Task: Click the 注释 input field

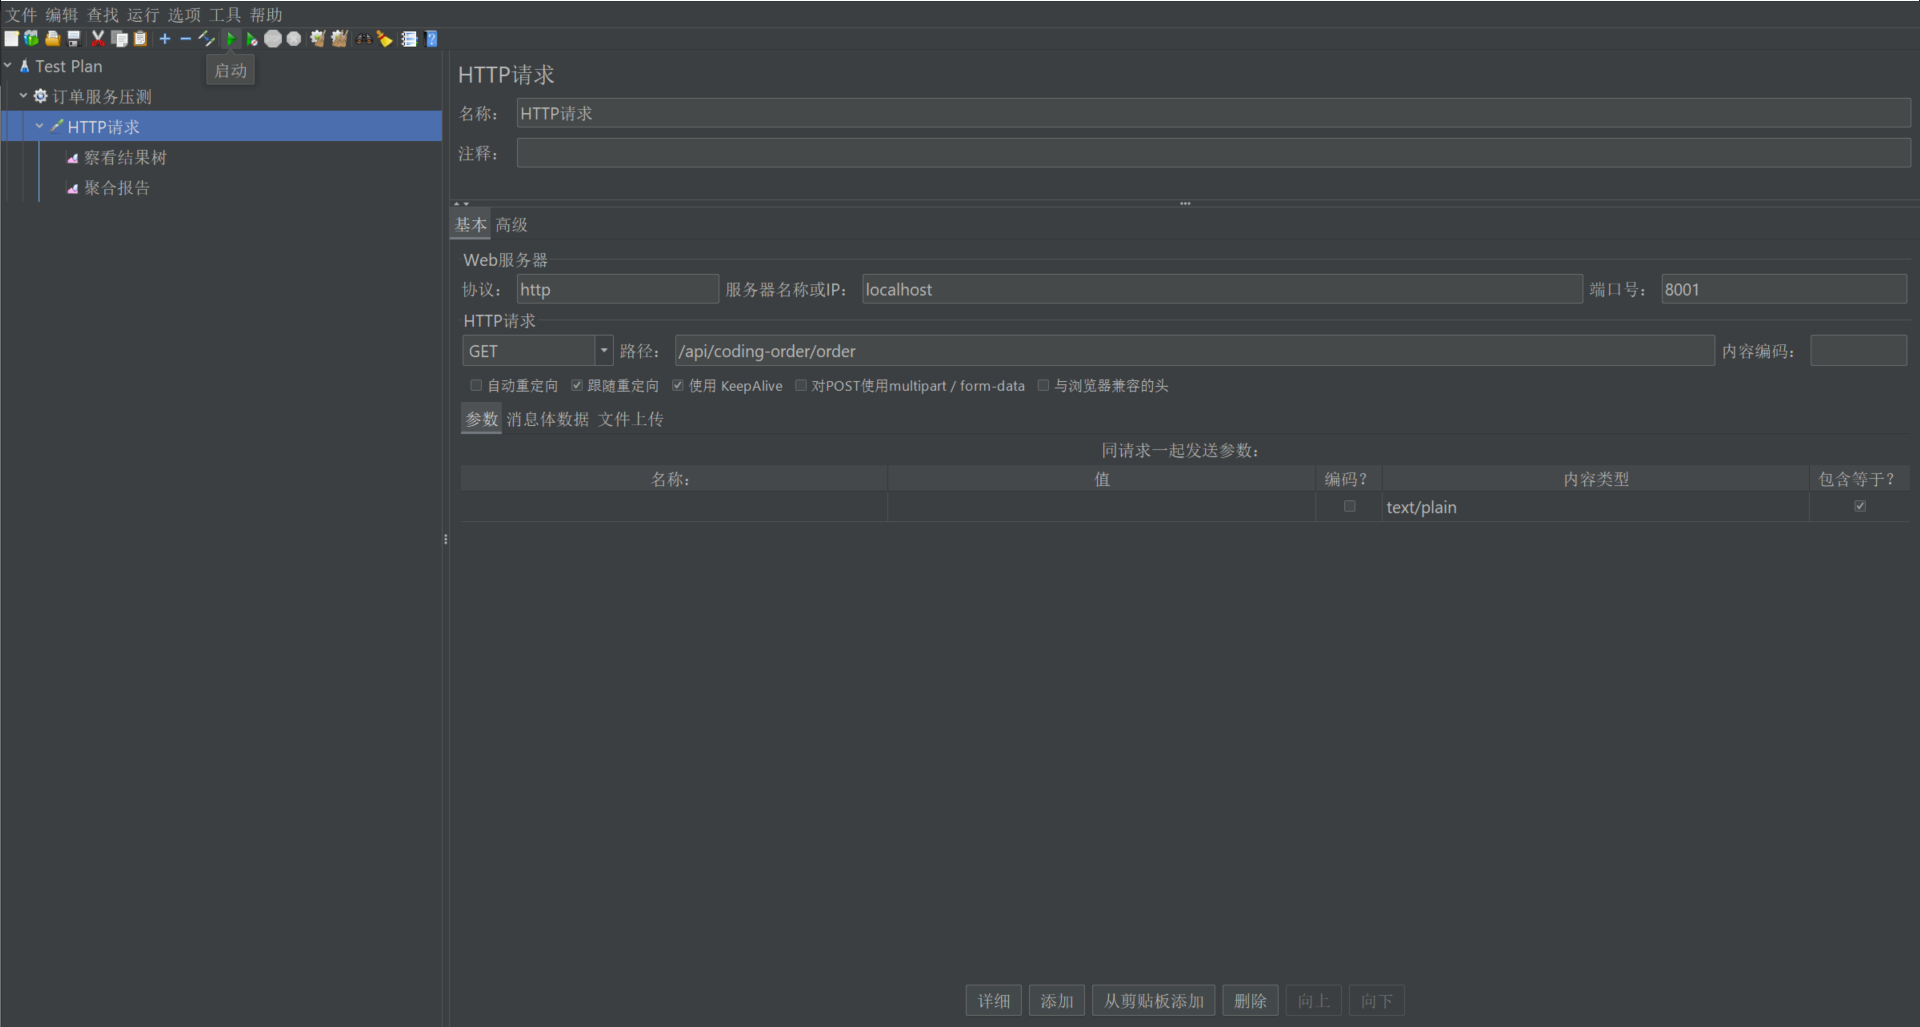Action: click(1213, 153)
